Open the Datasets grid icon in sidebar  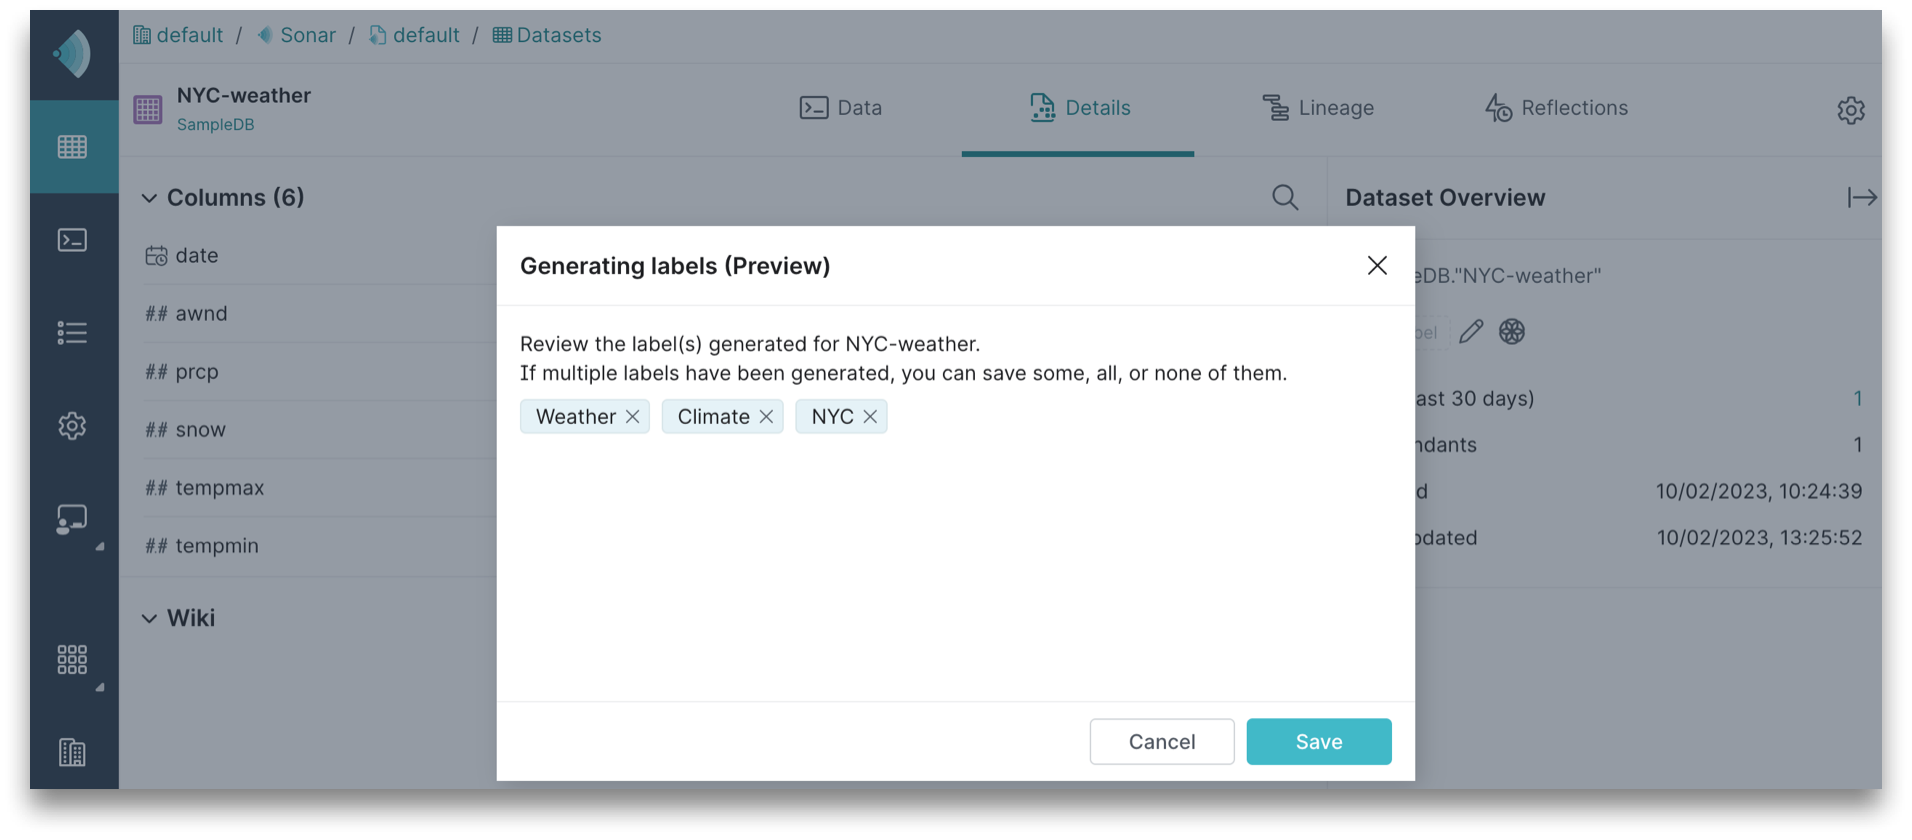click(x=73, y=147)
